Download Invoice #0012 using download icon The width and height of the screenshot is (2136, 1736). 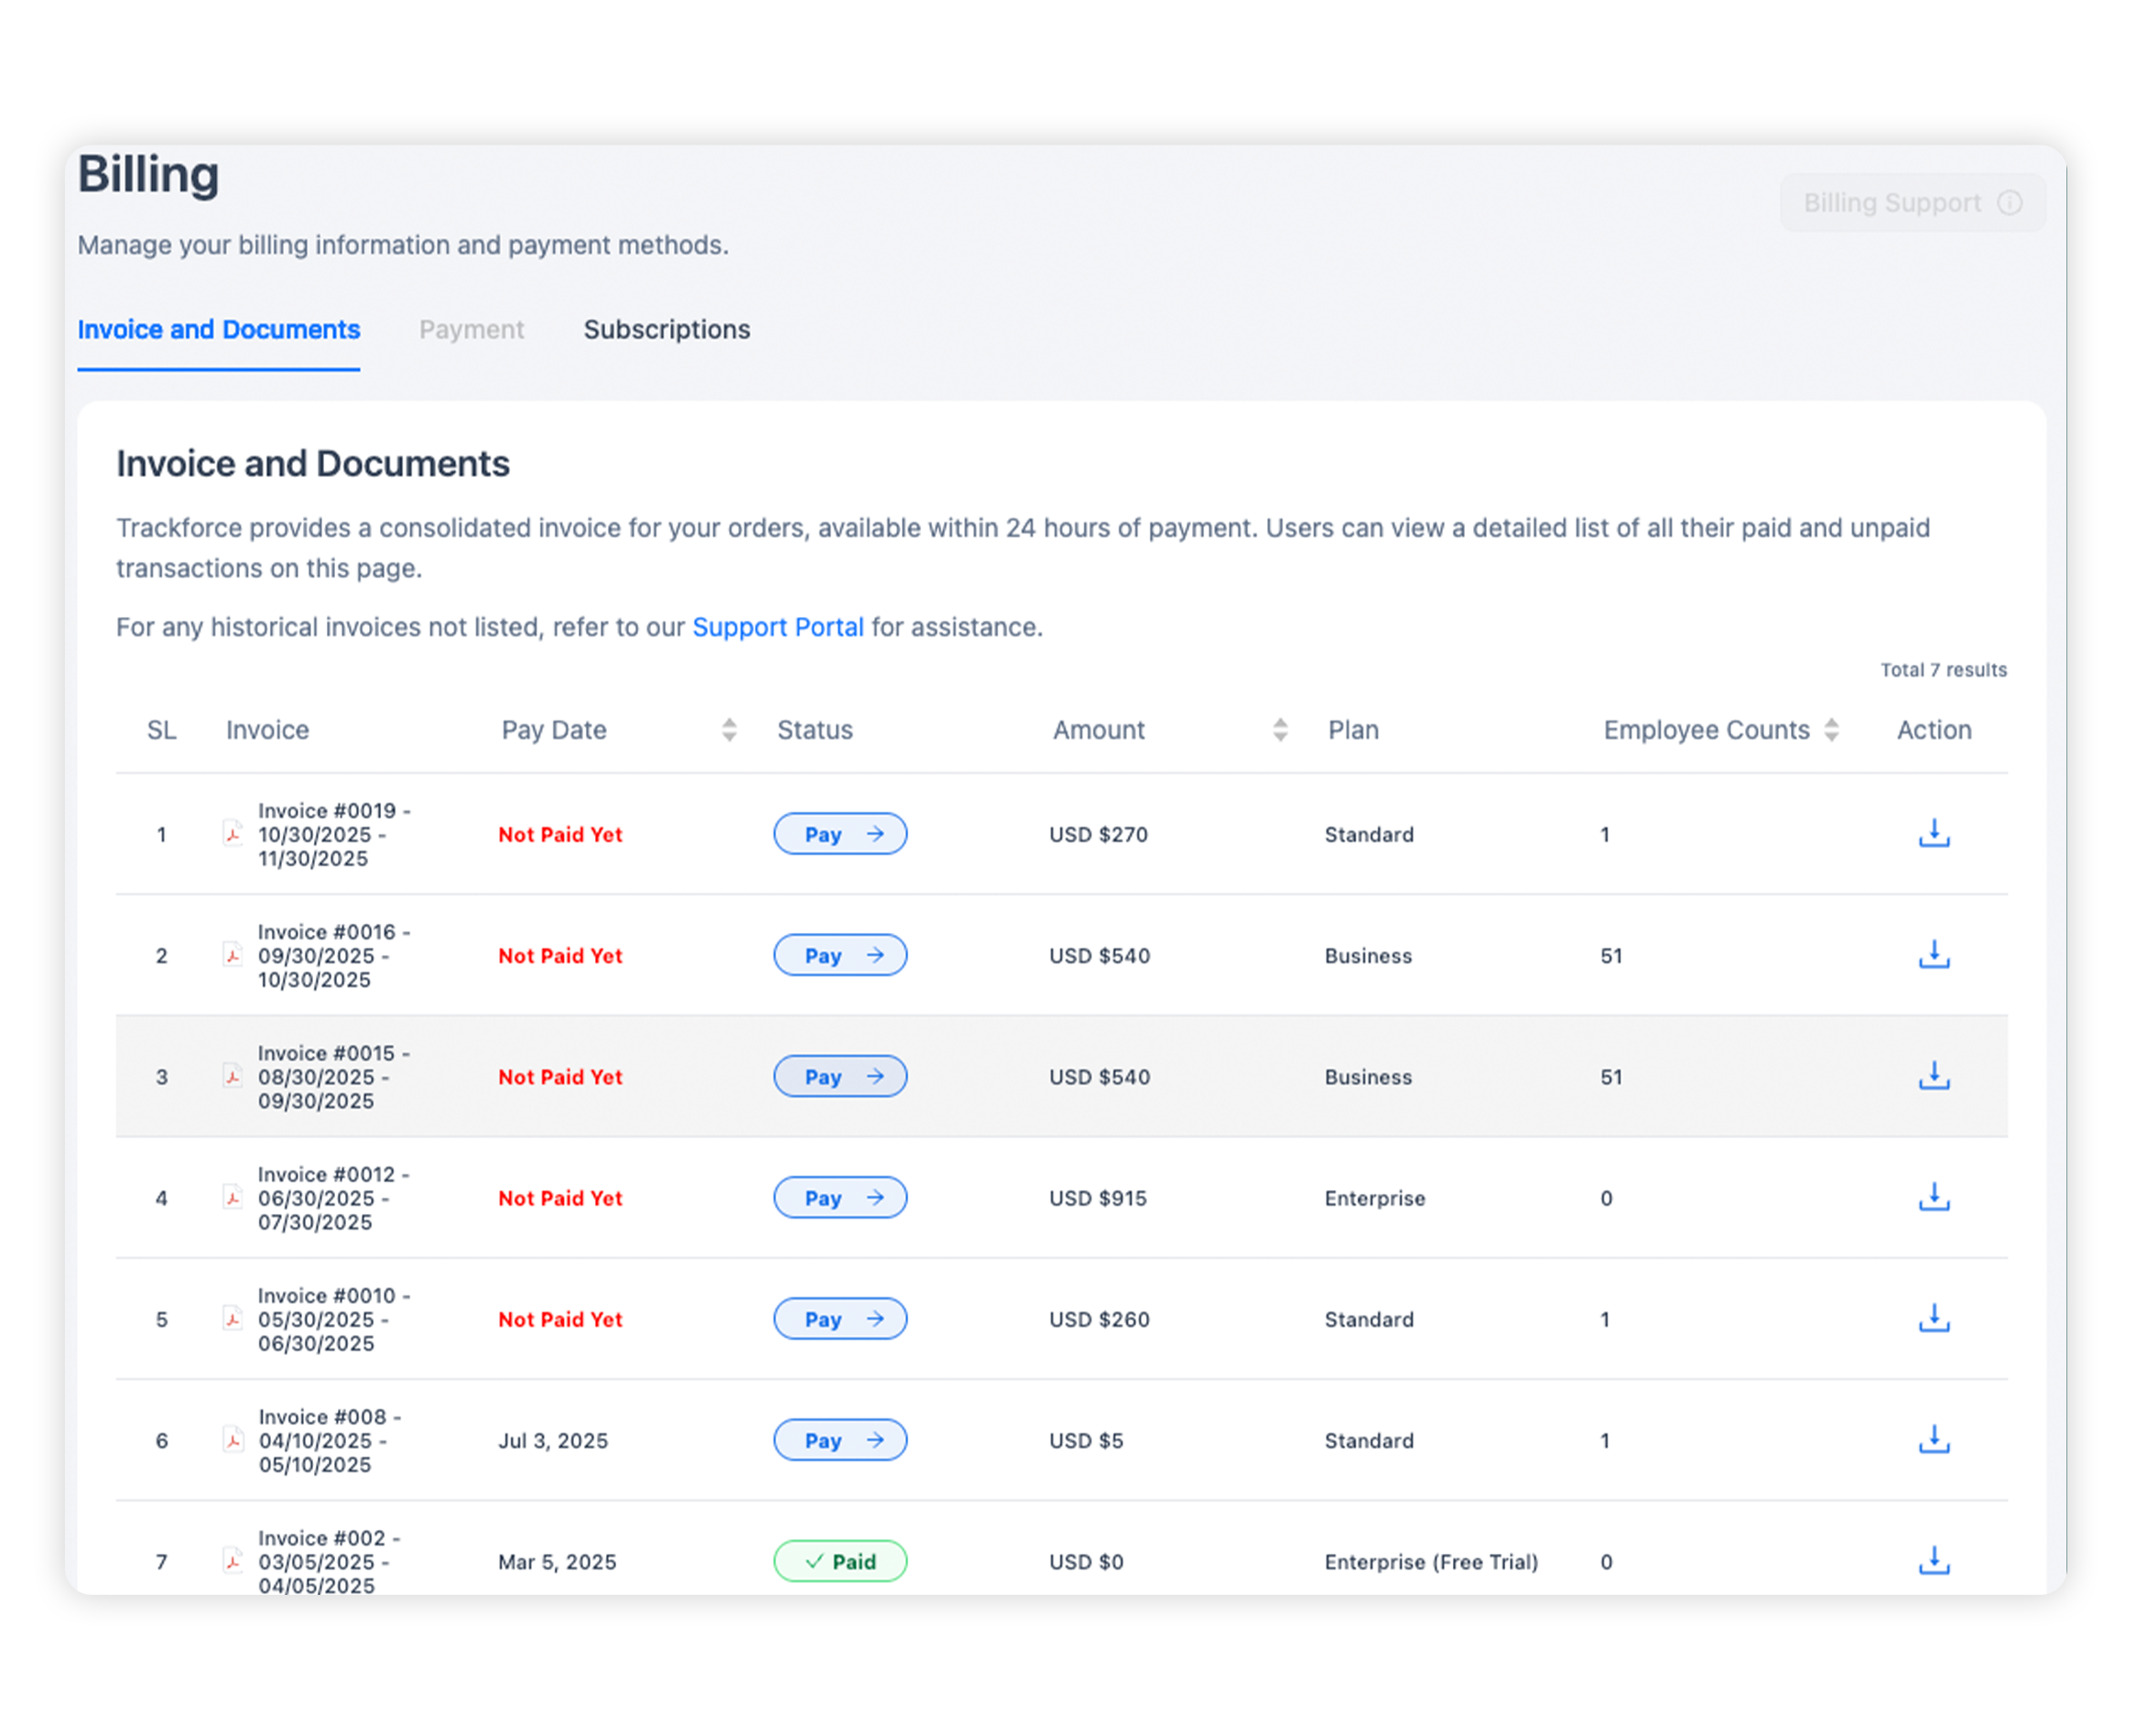pyautogui.click(x=1933, y=1197)
